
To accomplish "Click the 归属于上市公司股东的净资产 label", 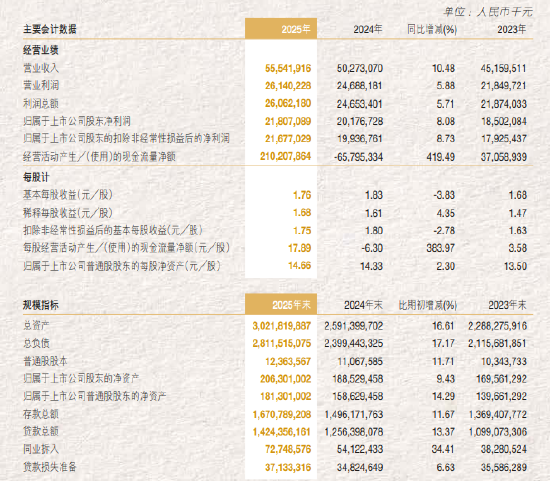I will [81, 378].
